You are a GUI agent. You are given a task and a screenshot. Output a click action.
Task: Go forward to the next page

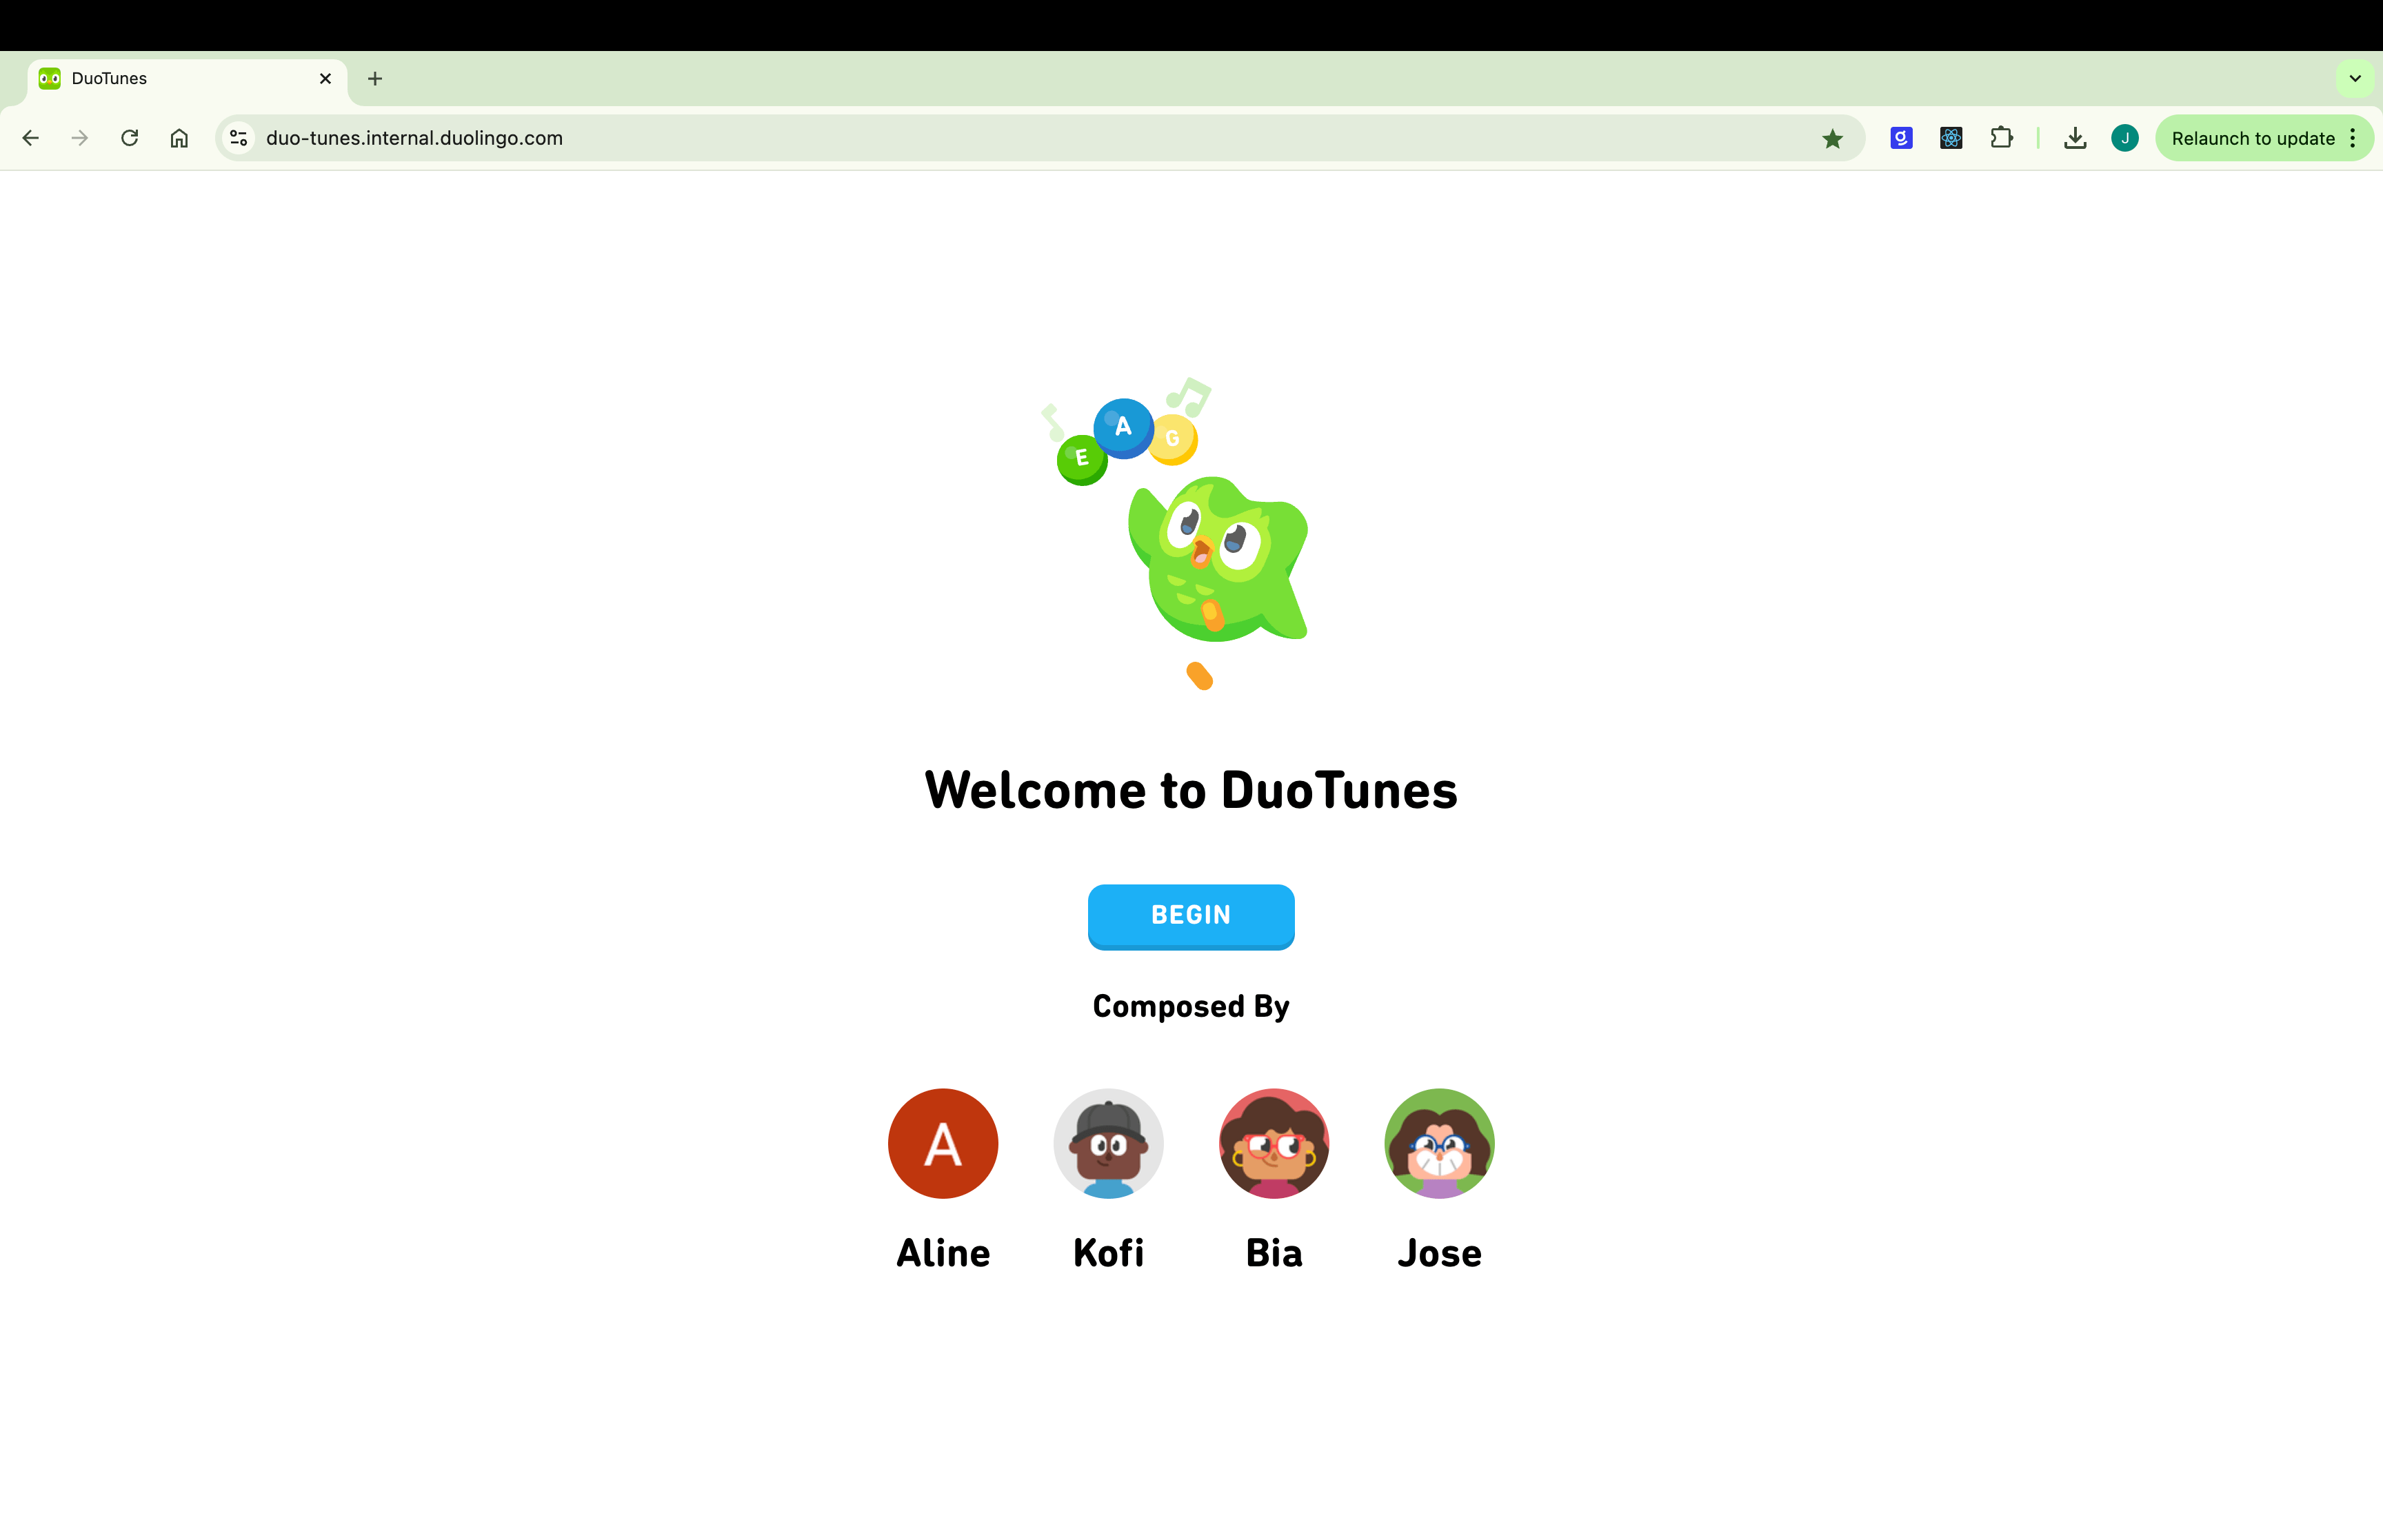[80, 138]
